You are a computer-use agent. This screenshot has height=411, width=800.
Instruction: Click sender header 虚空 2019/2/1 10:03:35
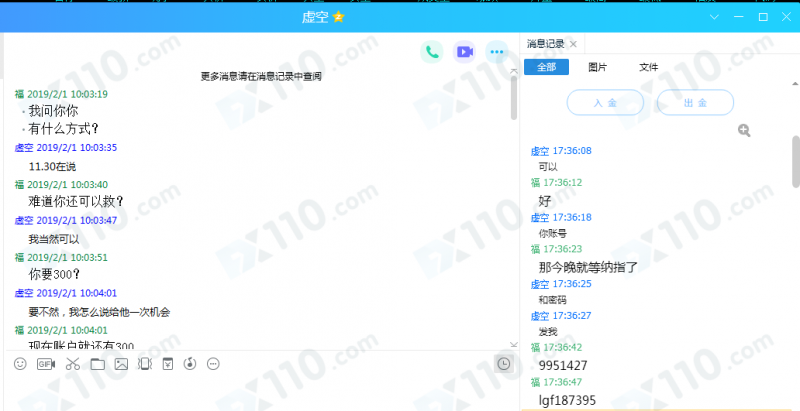[66, 148]
